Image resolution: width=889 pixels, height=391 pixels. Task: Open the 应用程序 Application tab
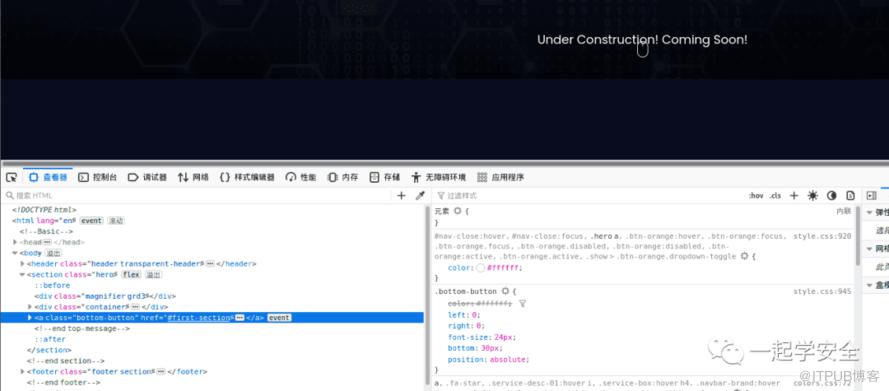501,177
